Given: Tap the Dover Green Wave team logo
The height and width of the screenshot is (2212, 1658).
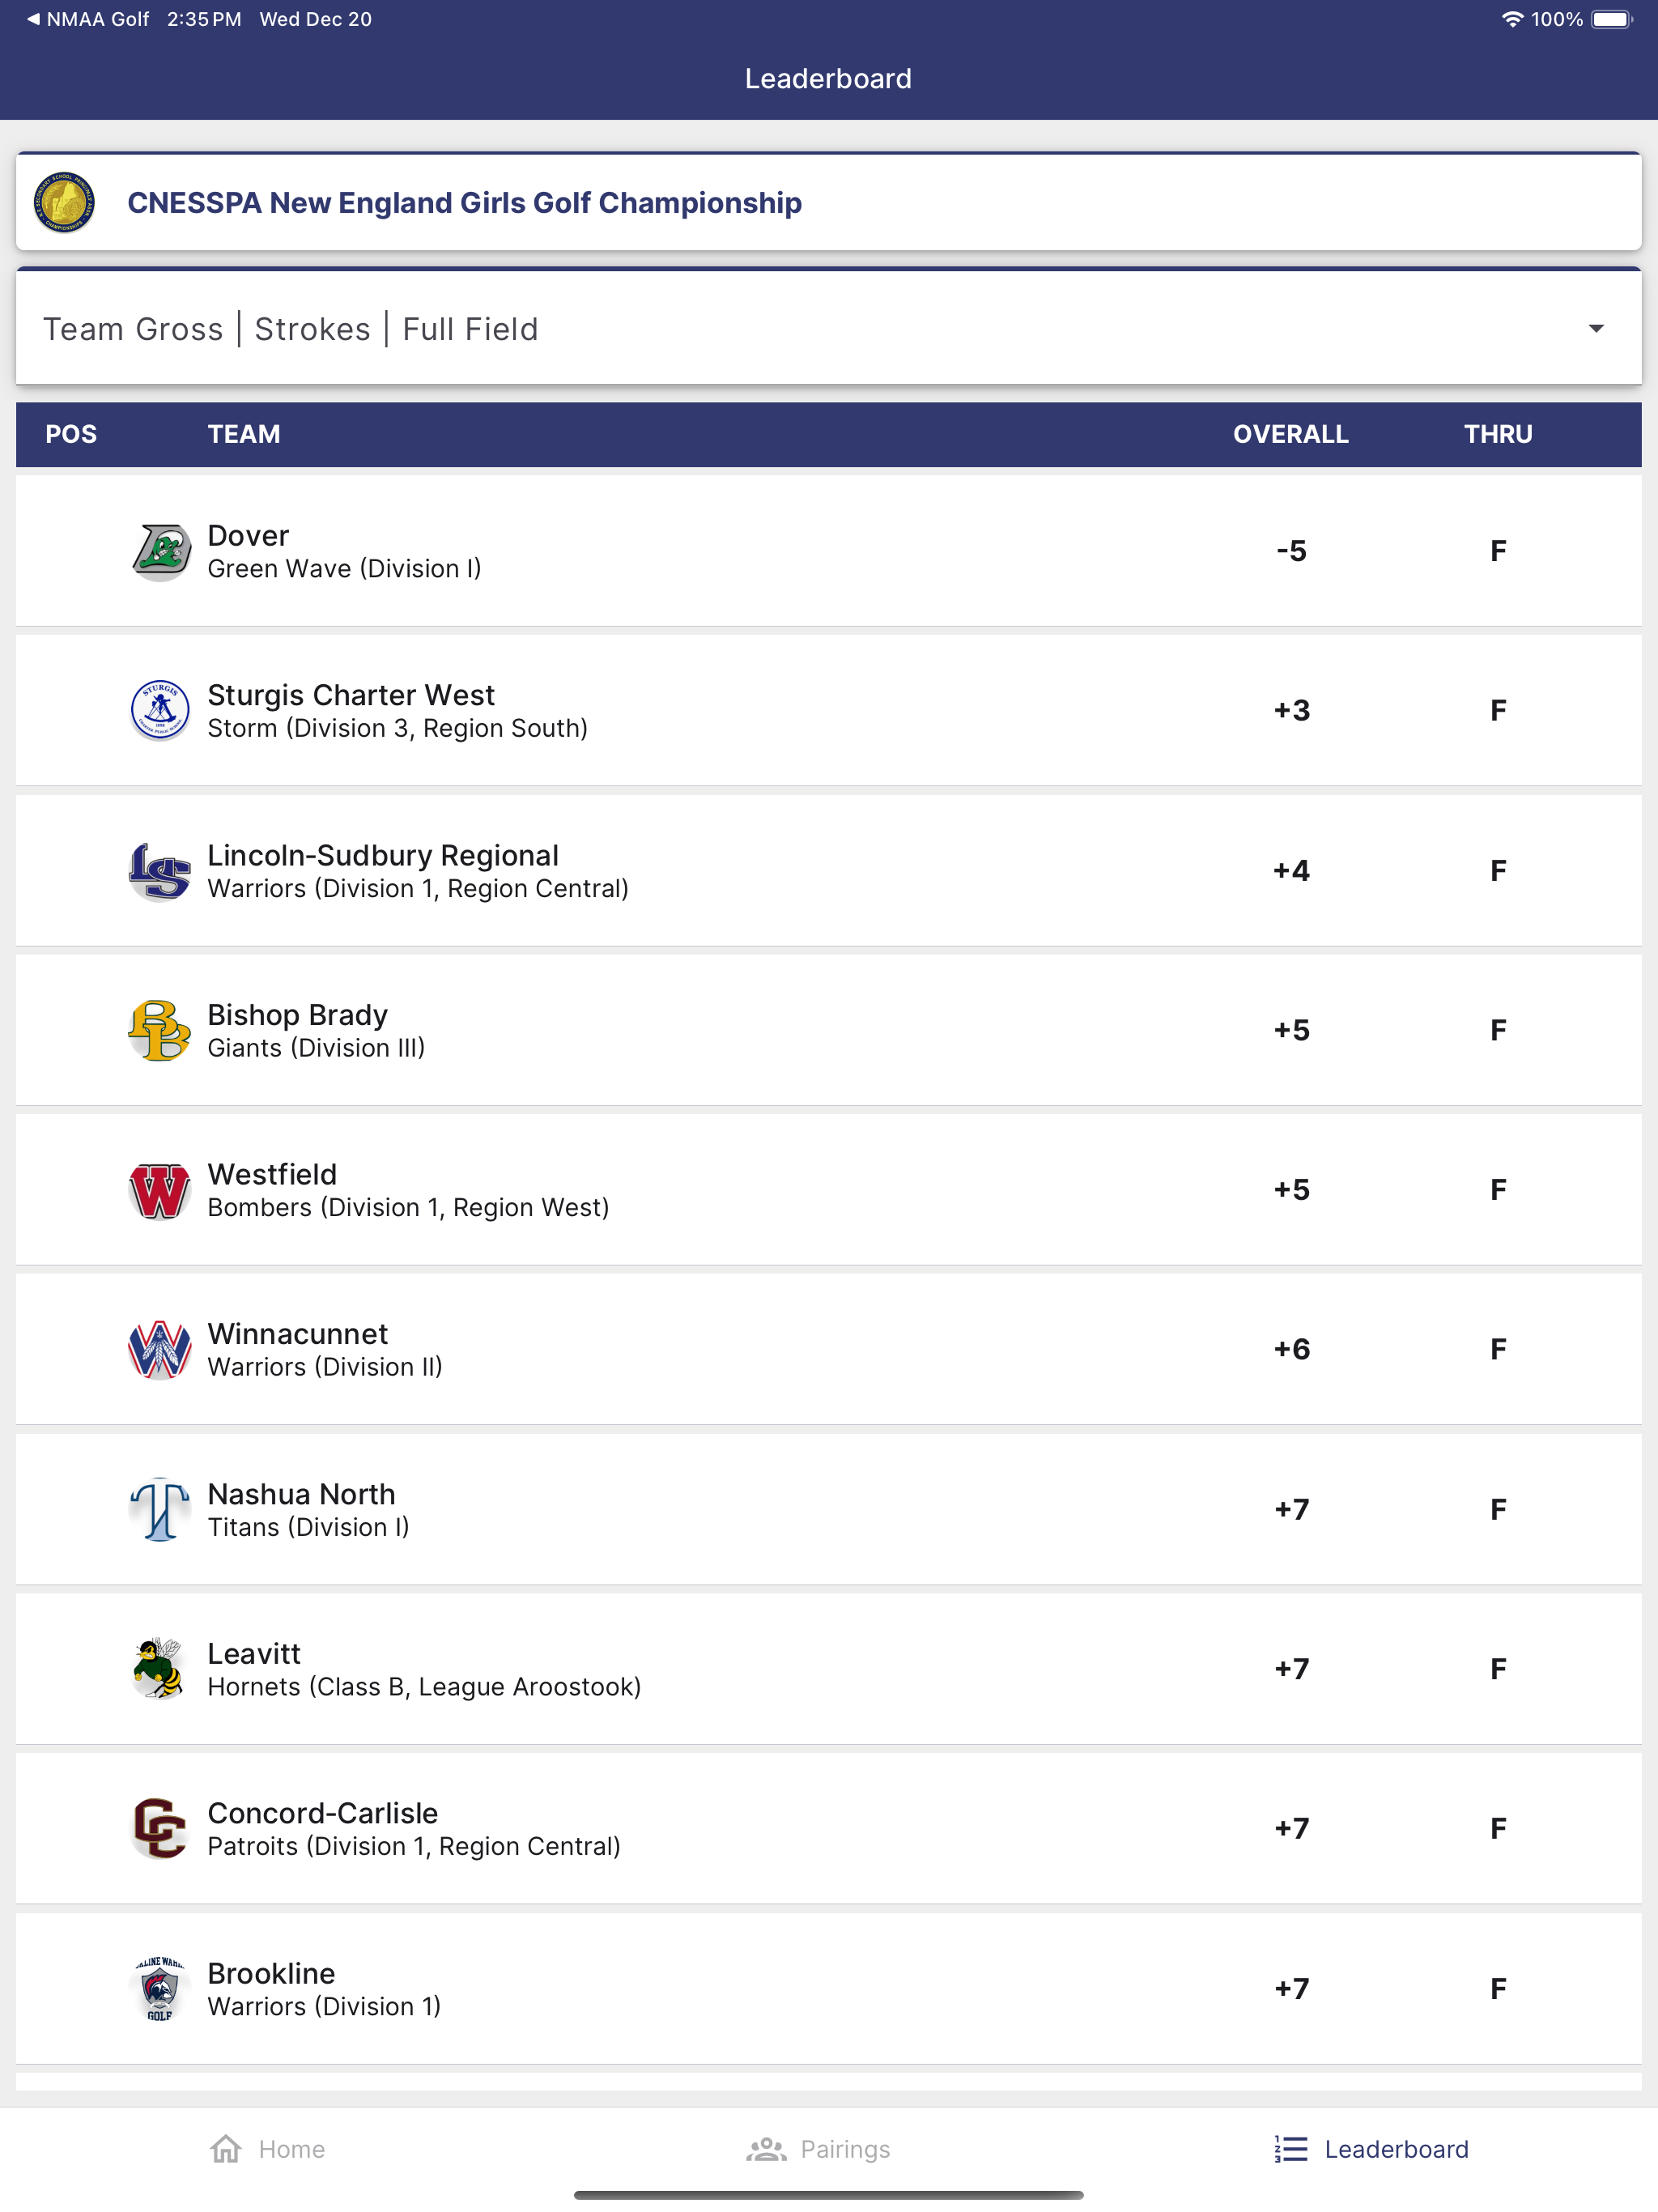Looking at the screenshot, I should (160, 551).
